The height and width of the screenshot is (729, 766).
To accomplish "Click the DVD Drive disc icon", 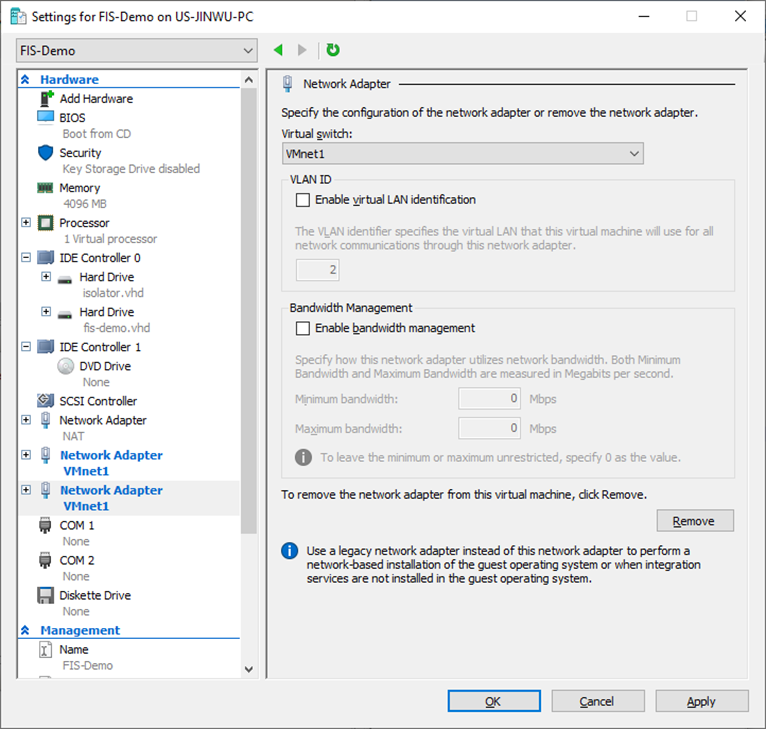I will click(x=65, y=366).
